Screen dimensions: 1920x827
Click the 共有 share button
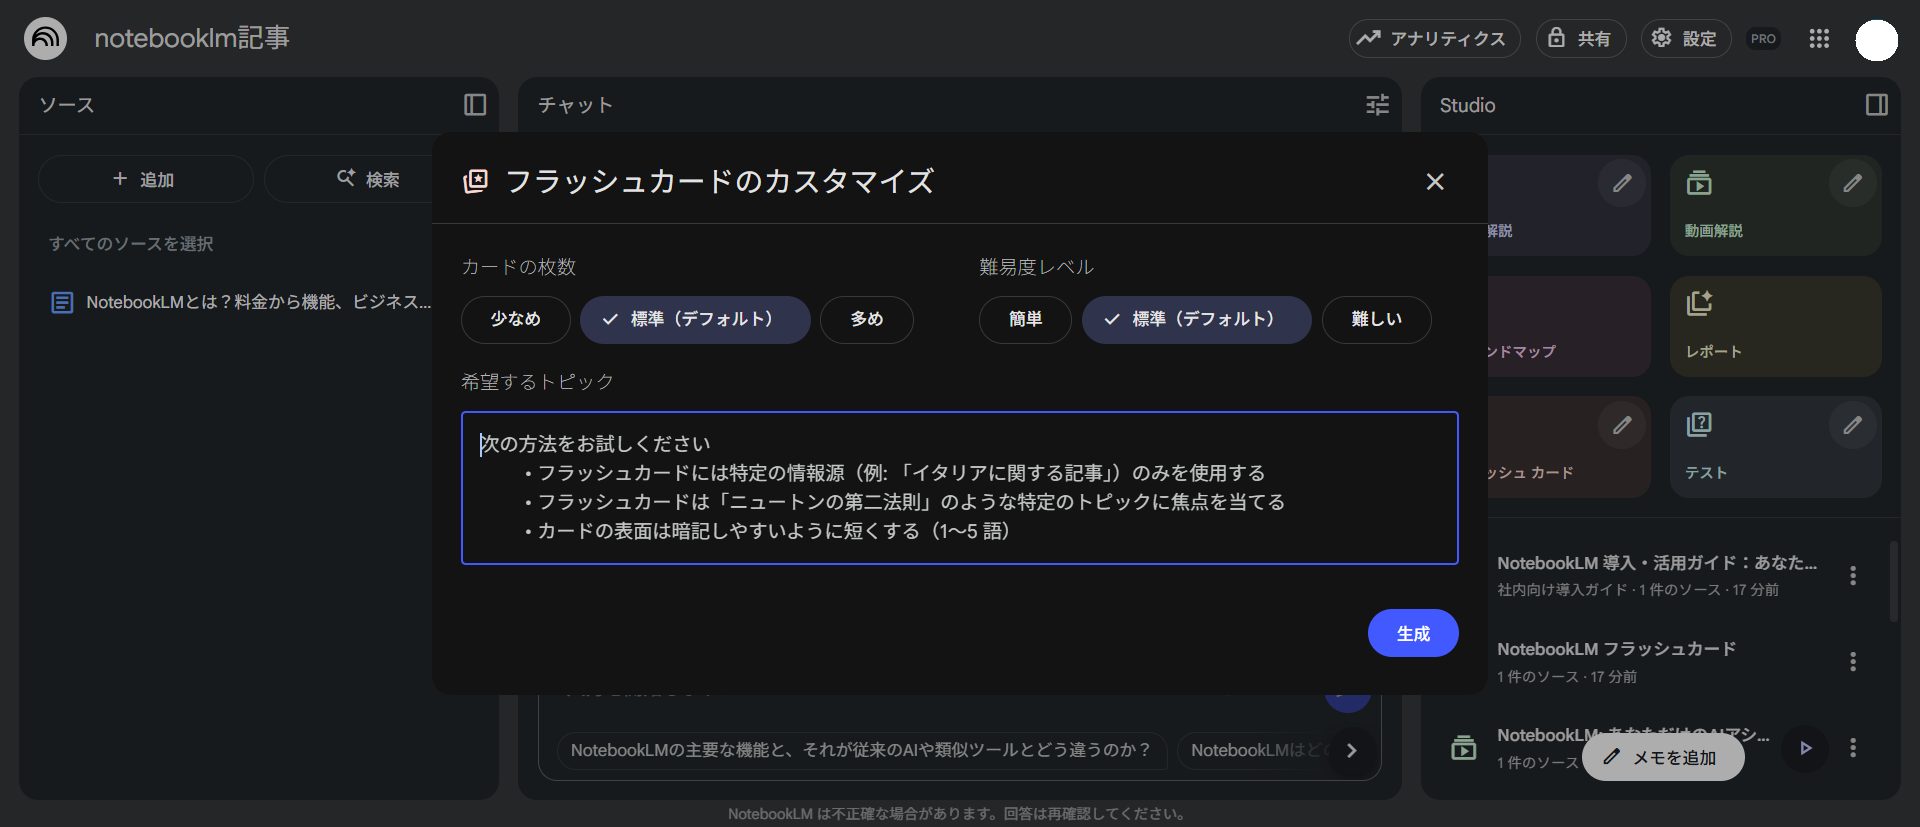[1581, 39]
